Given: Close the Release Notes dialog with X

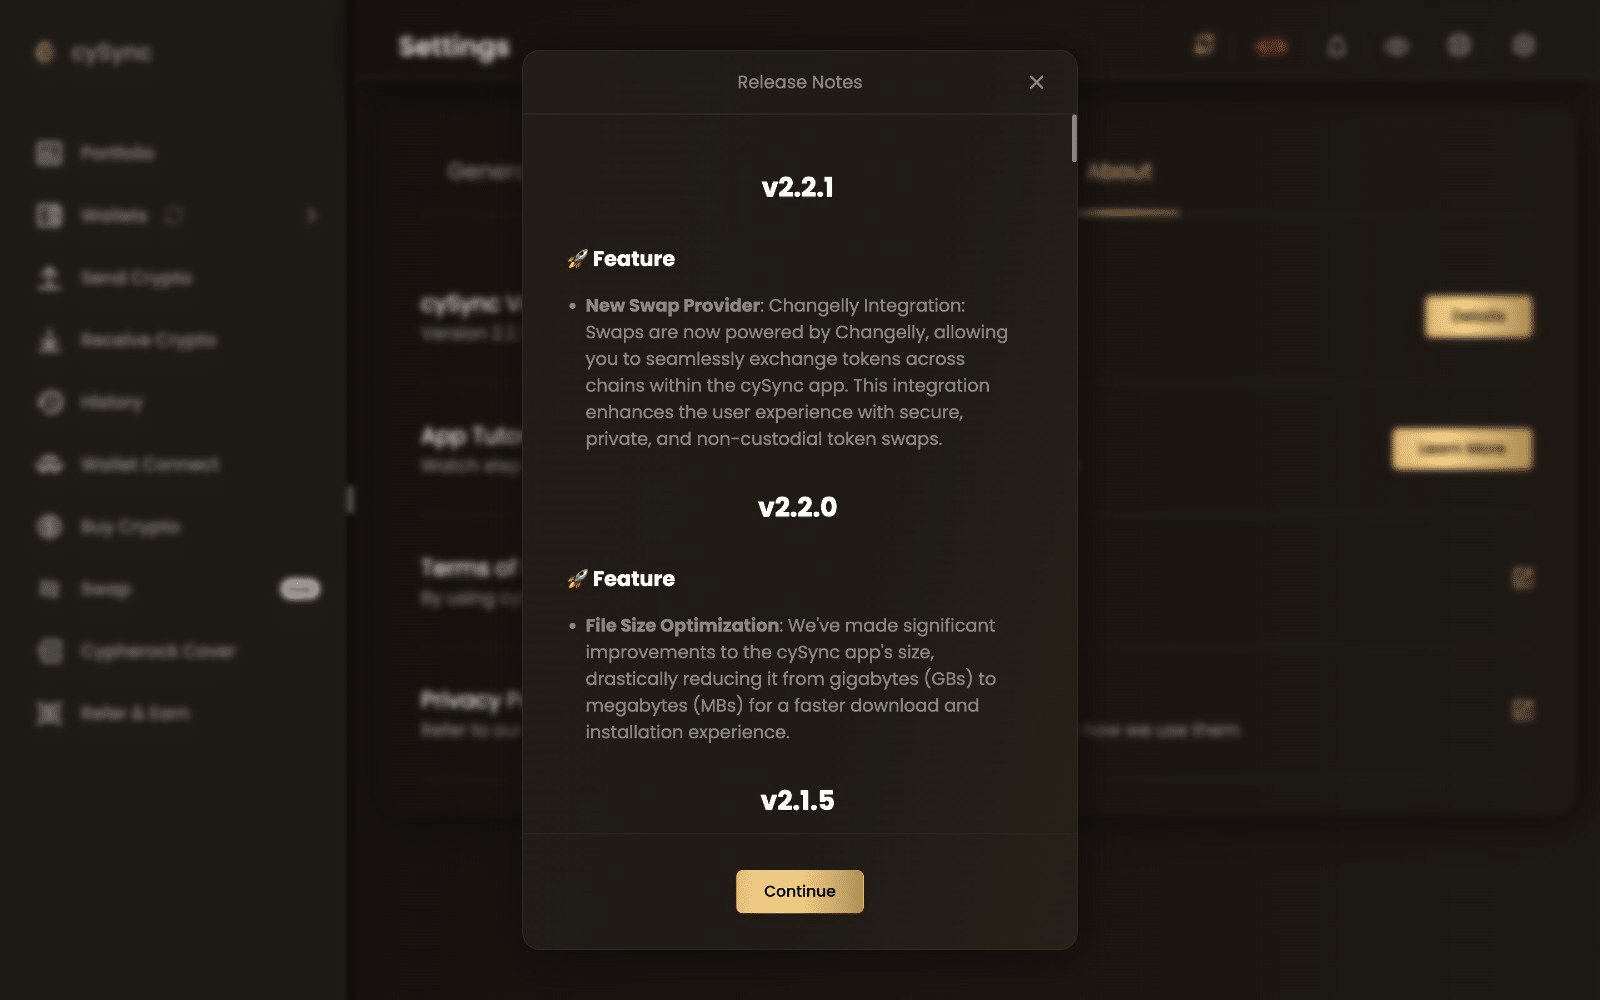Looking at the screenshot, I should [1036, 82].
